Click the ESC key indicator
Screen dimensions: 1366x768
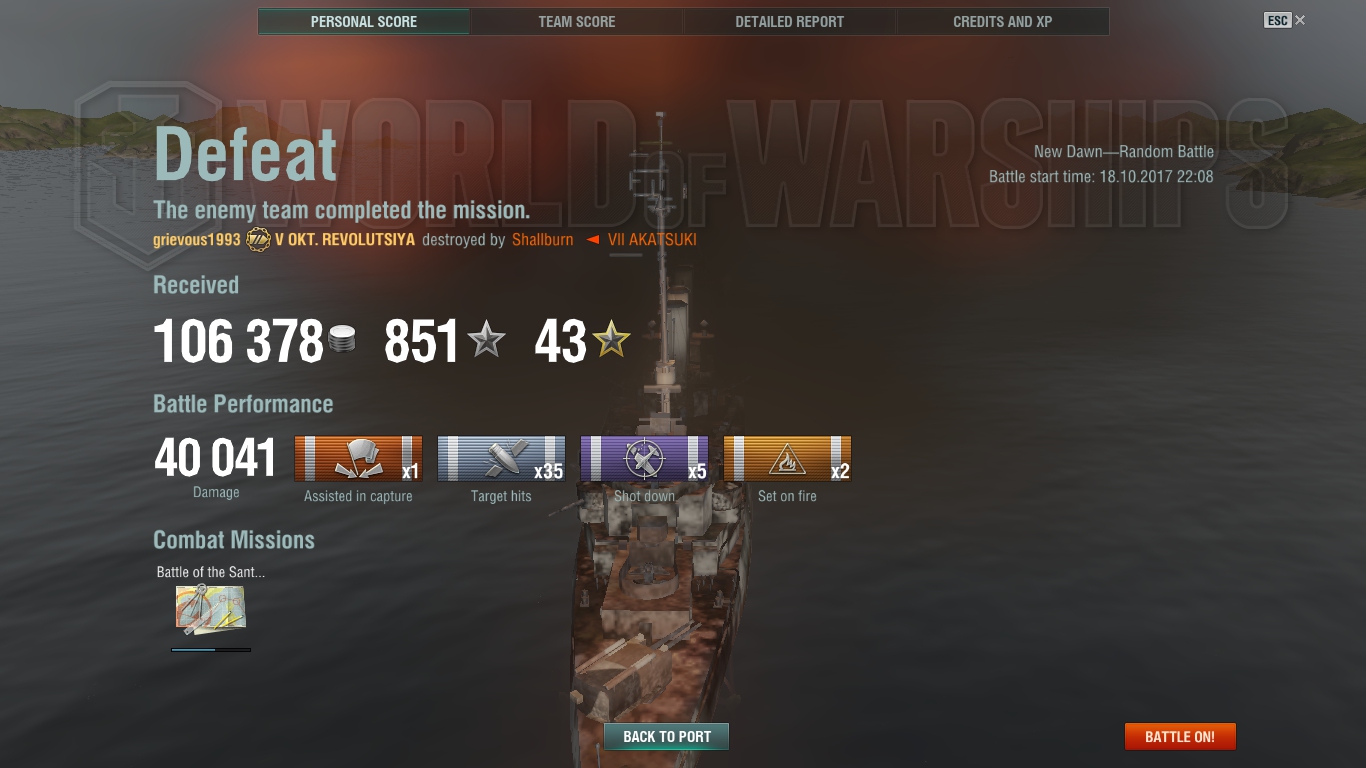[x=1278, y=20]
